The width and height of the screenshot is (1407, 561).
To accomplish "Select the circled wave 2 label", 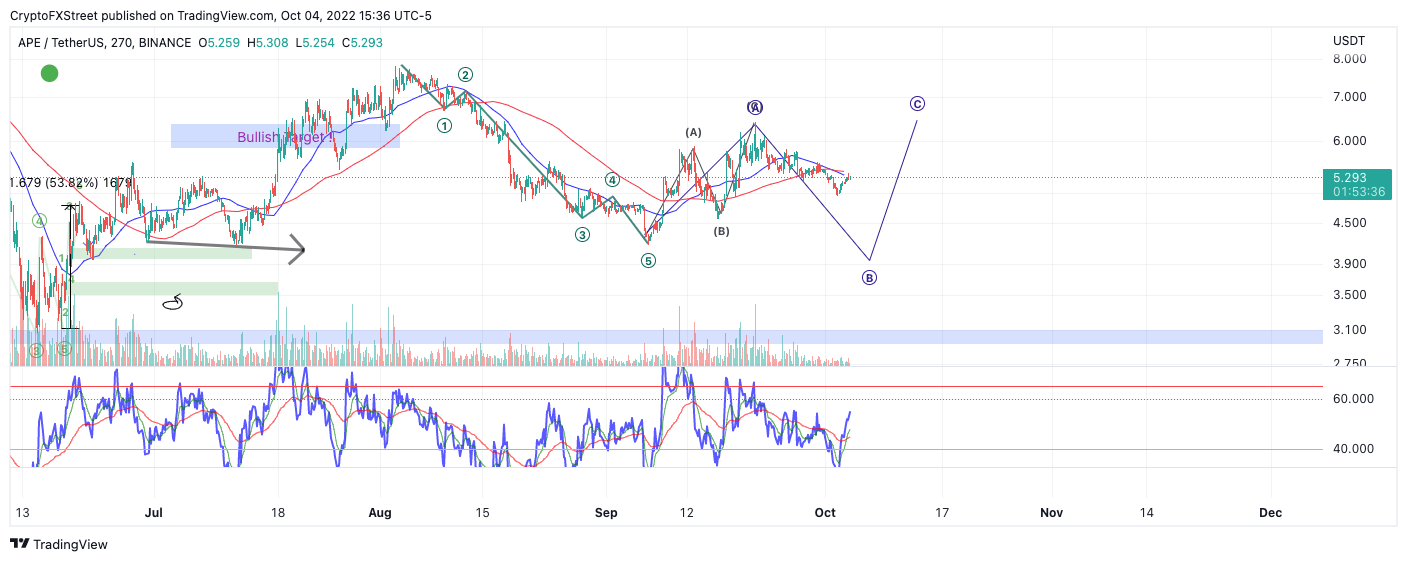I will click(x=465, y=75).
